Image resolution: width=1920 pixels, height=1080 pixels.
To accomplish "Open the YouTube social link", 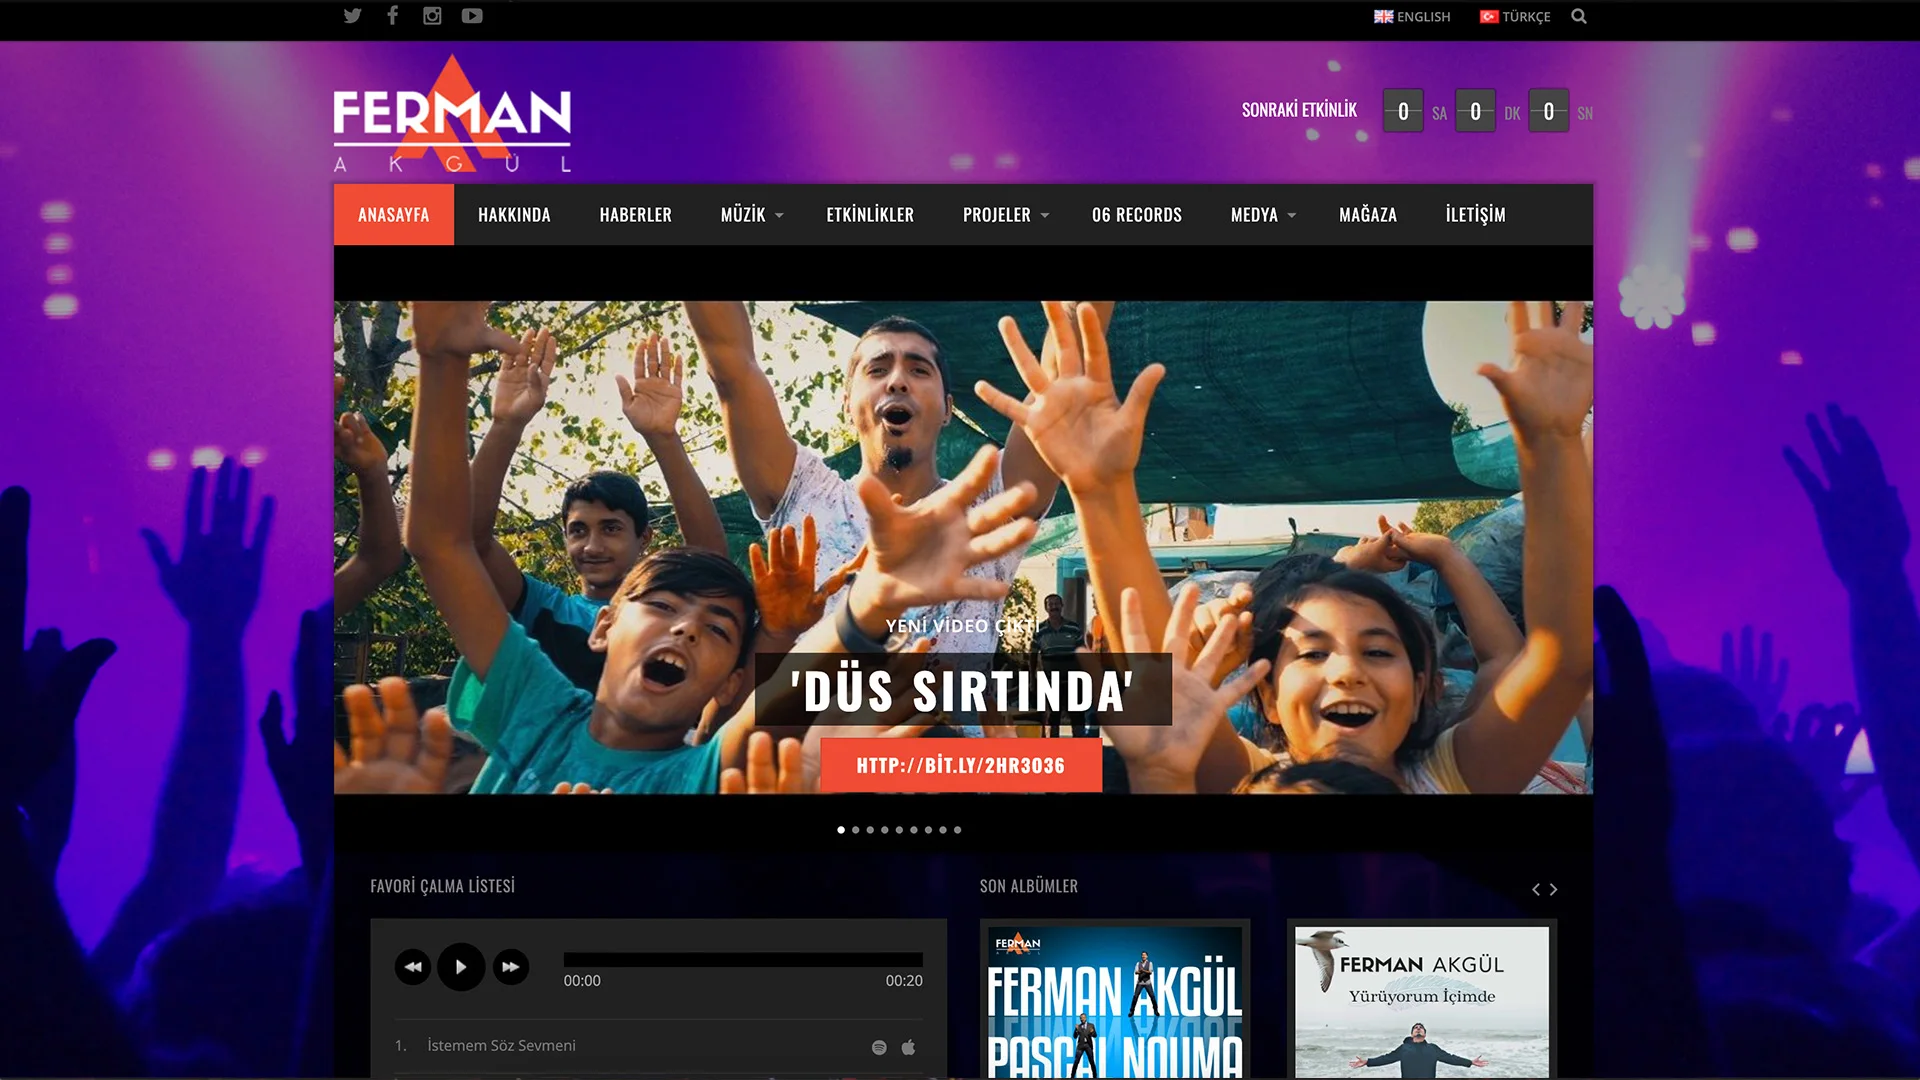I will pos(472,16).
